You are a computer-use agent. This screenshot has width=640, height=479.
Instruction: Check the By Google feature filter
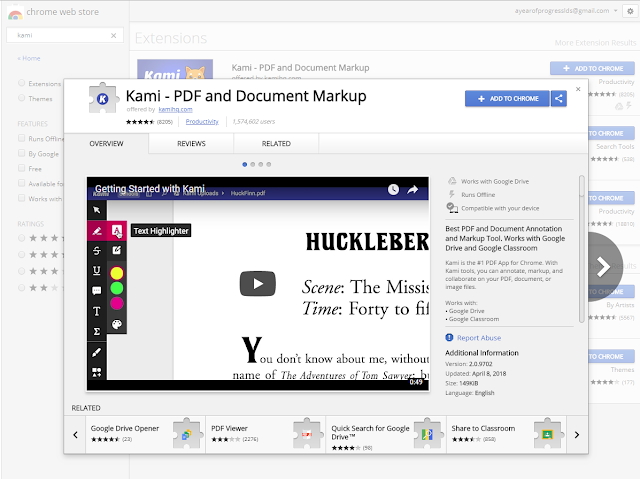coord(22,153)
